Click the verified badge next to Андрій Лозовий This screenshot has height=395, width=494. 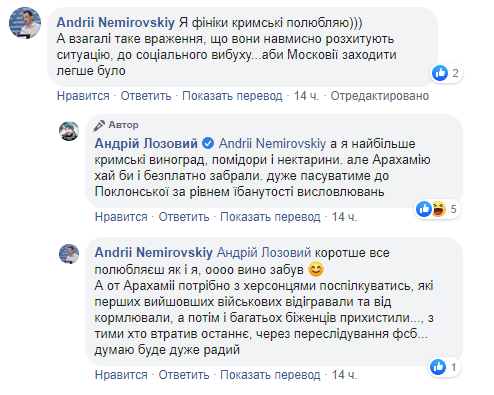(x=208, y=144)
